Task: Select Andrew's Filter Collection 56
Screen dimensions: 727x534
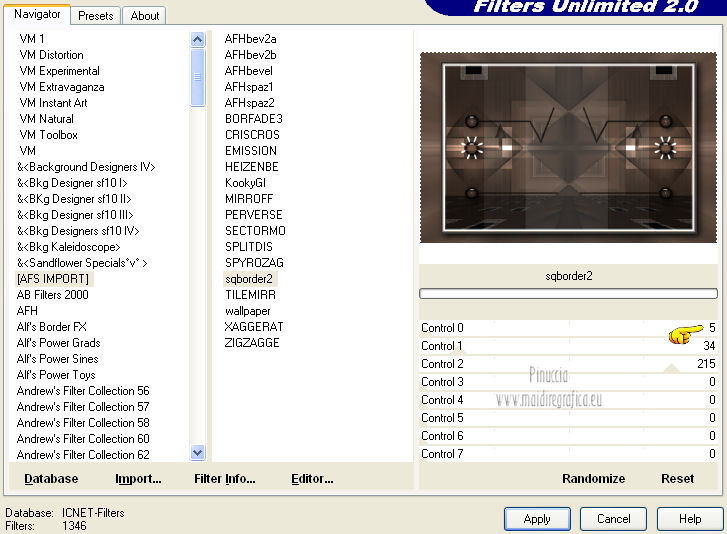Action: [x=83, y=391]
